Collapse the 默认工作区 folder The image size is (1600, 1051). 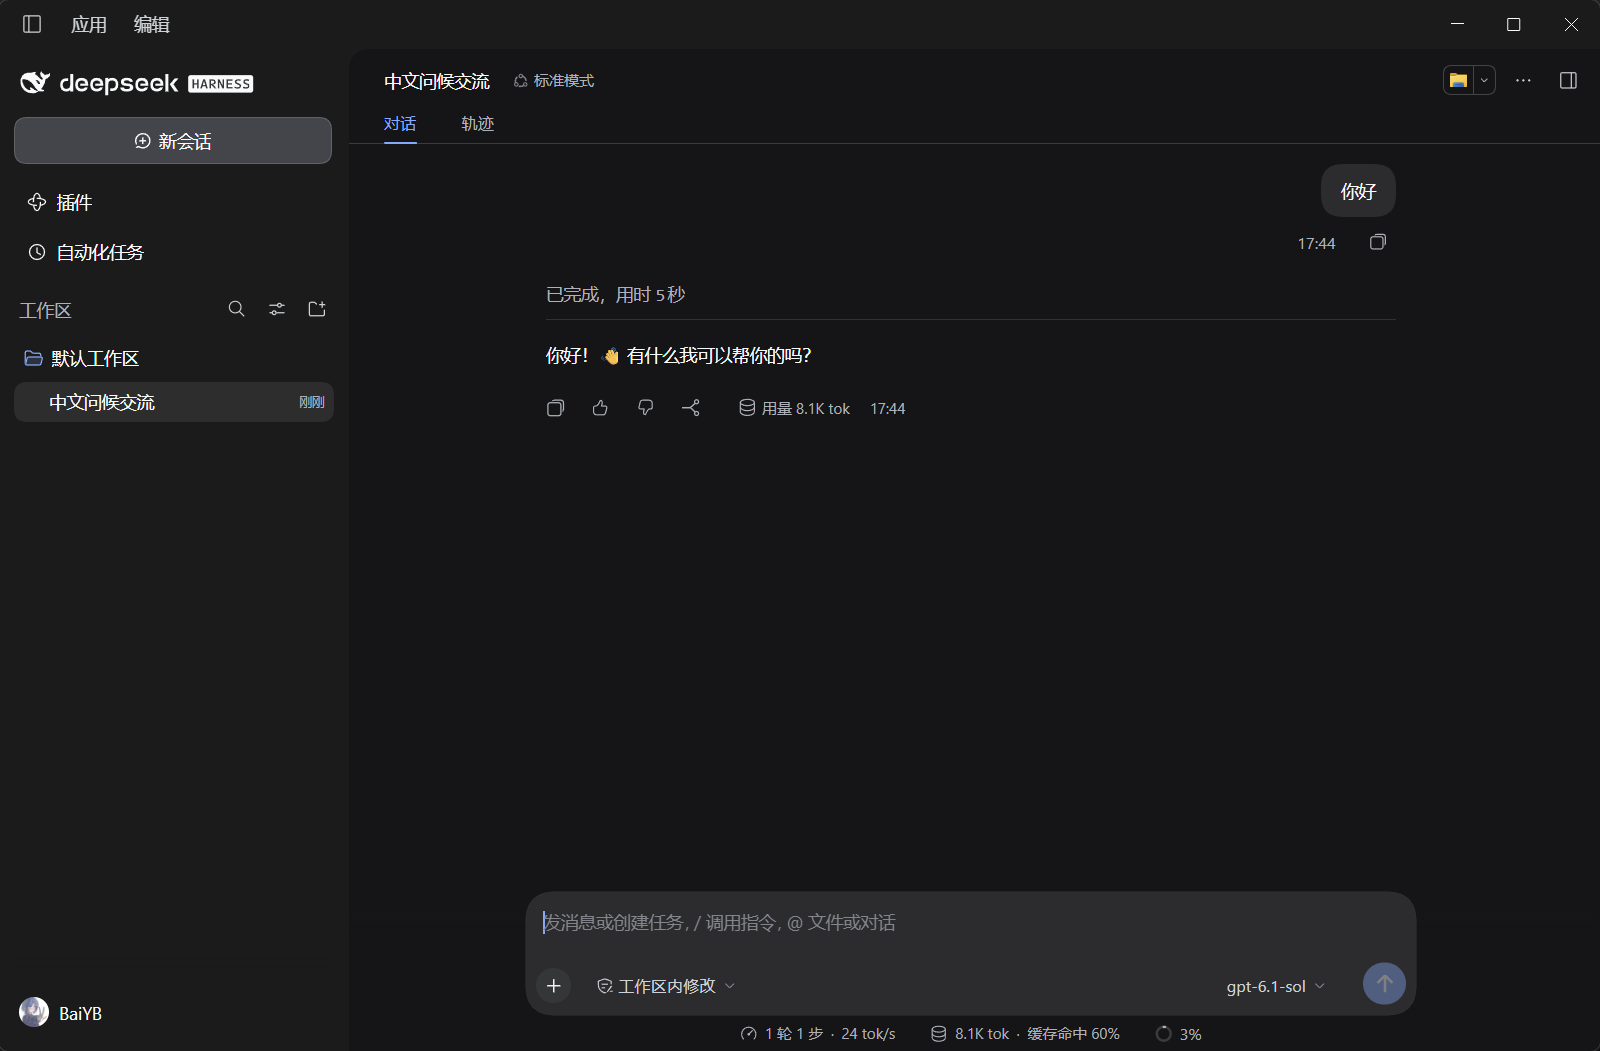click(x=82, y=358)
